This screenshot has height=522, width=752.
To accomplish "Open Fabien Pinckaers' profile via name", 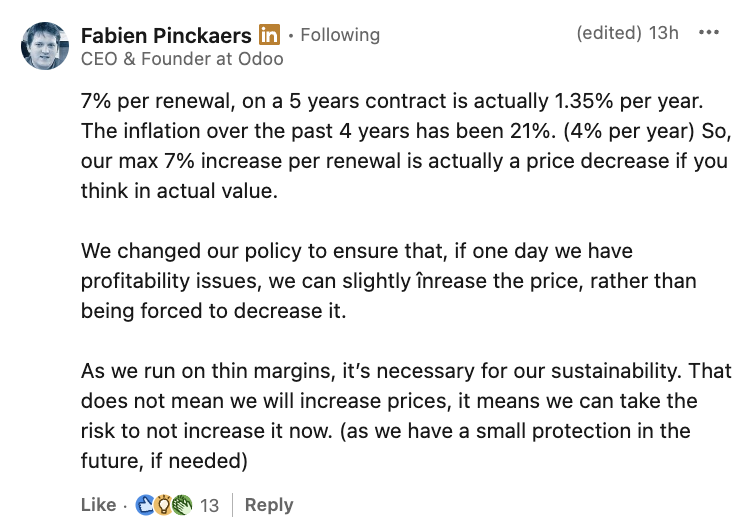I will coord(165,34).
